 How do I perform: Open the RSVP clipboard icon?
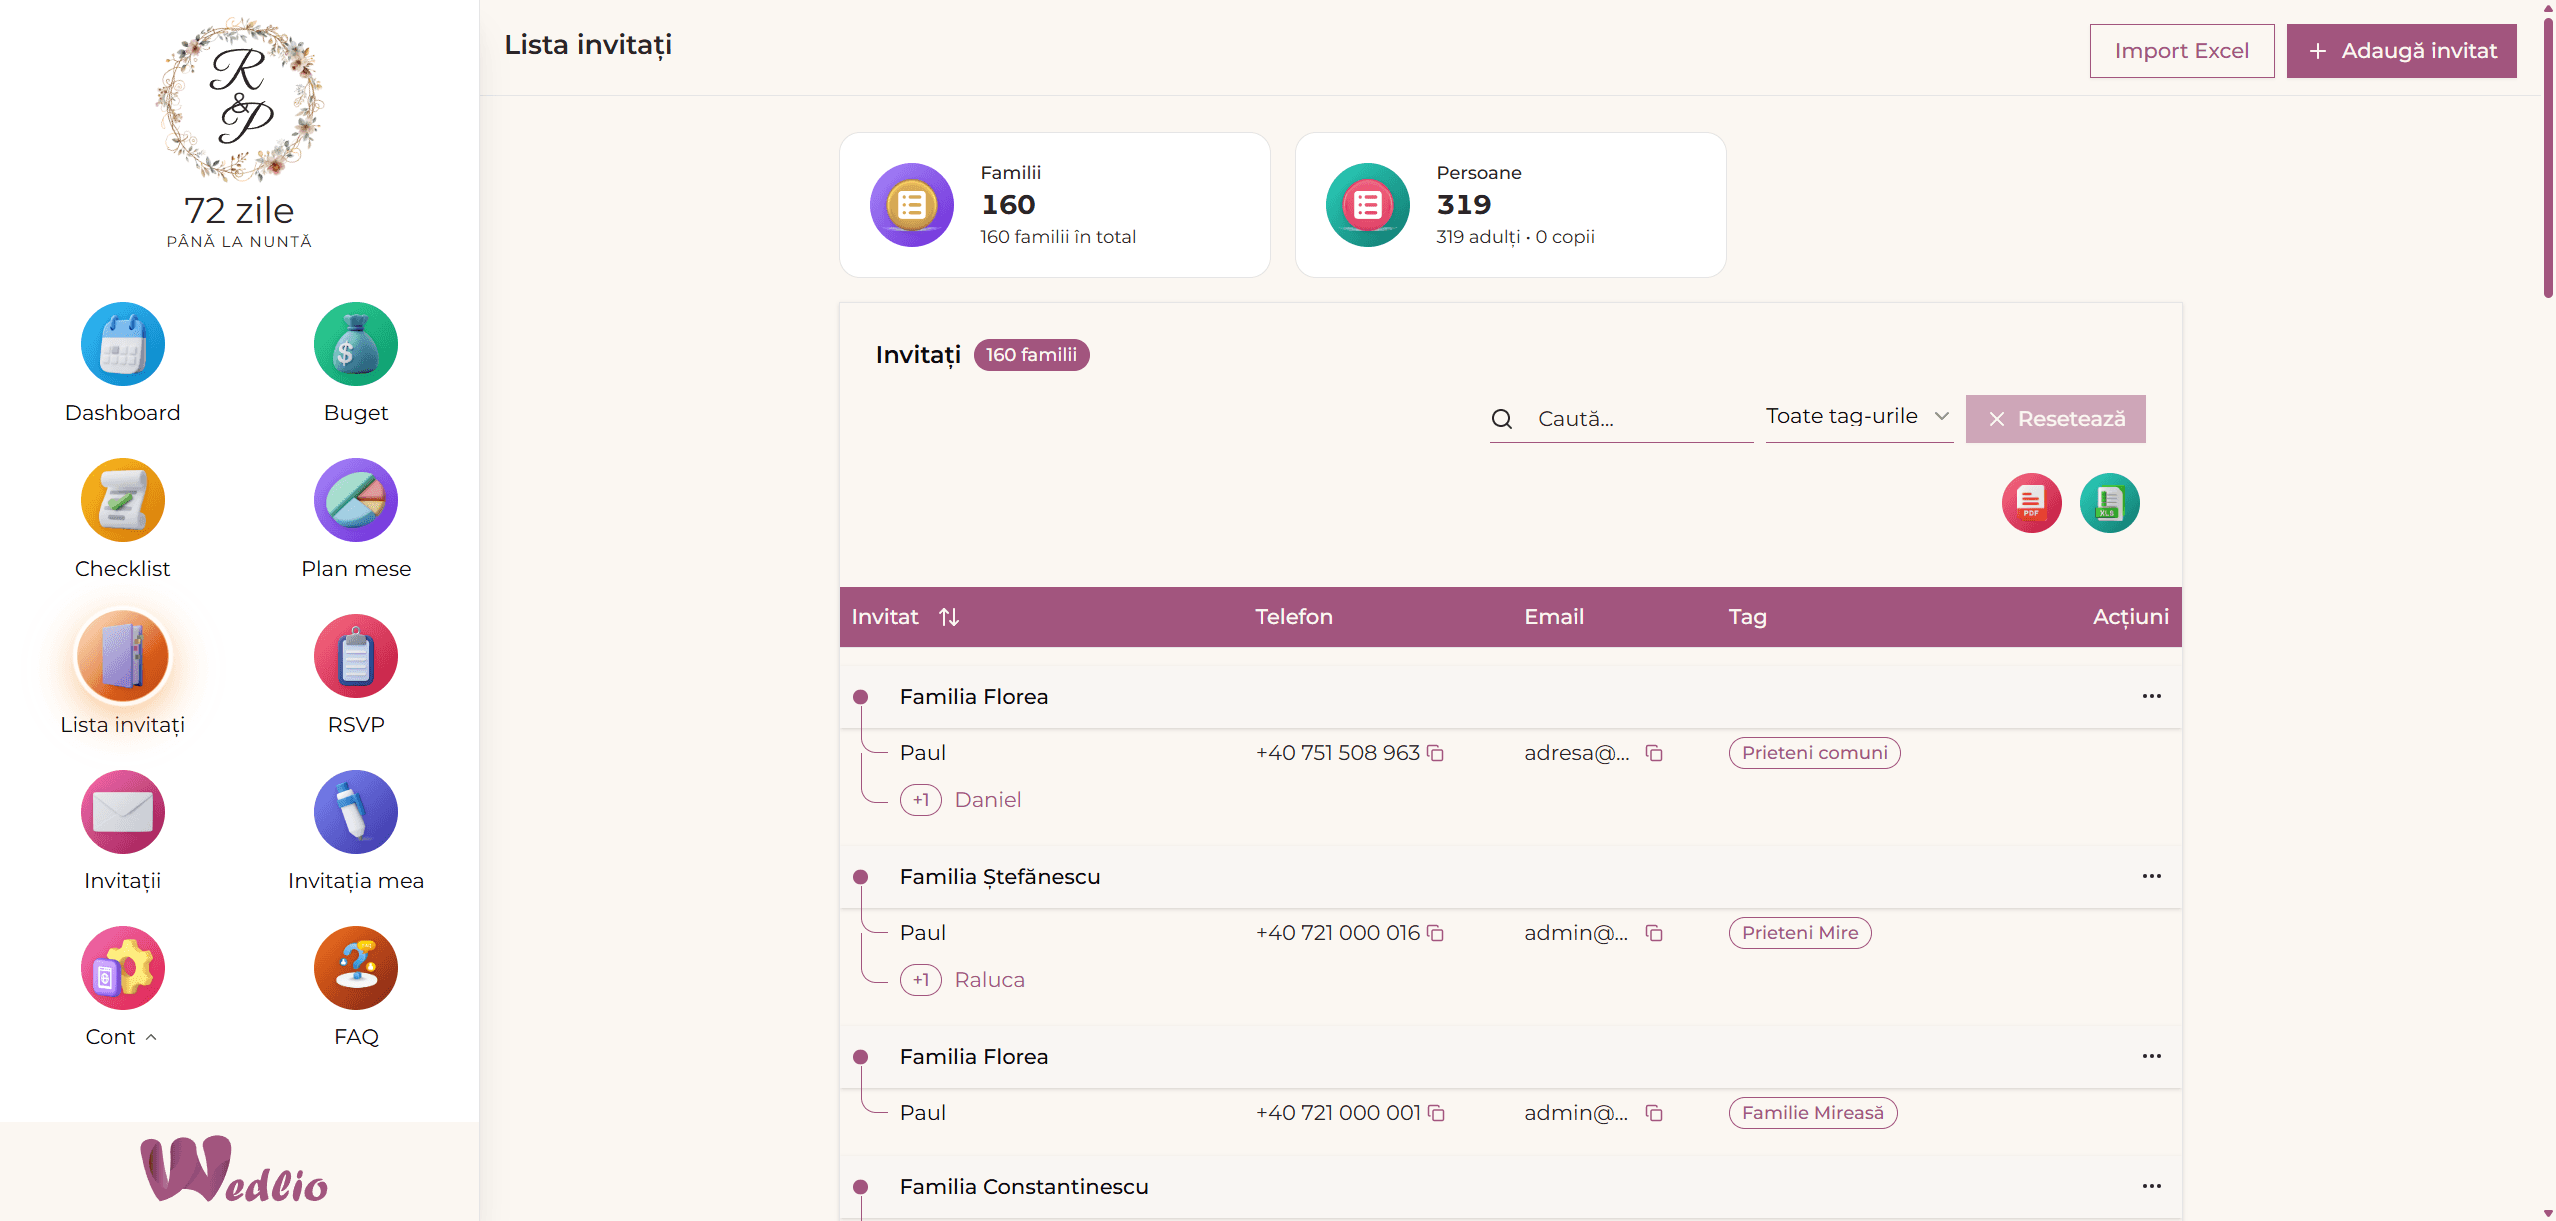coord(356,656)
